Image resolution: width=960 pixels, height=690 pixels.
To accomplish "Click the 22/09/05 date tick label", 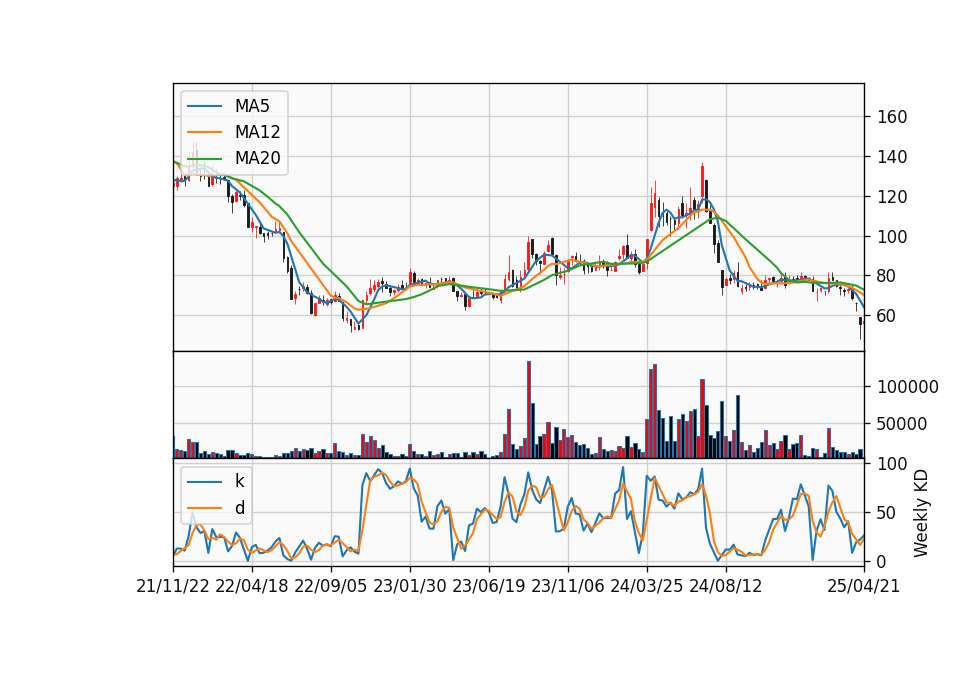I will [331, 586].
